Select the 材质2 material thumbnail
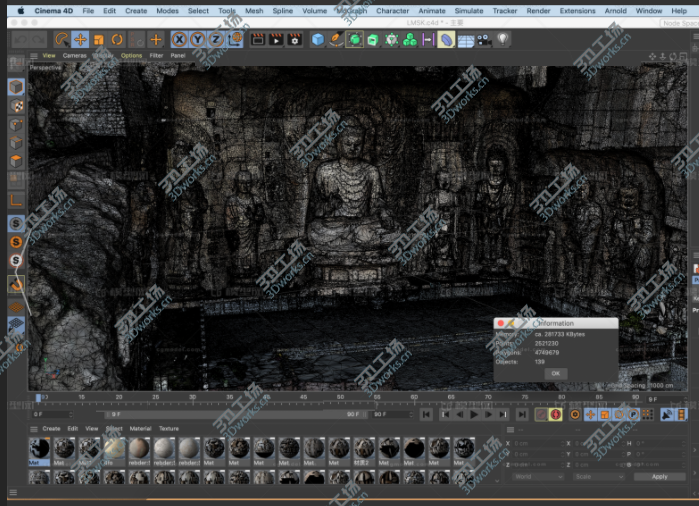Viewport: 699px width, 506px height. (364, 451)
